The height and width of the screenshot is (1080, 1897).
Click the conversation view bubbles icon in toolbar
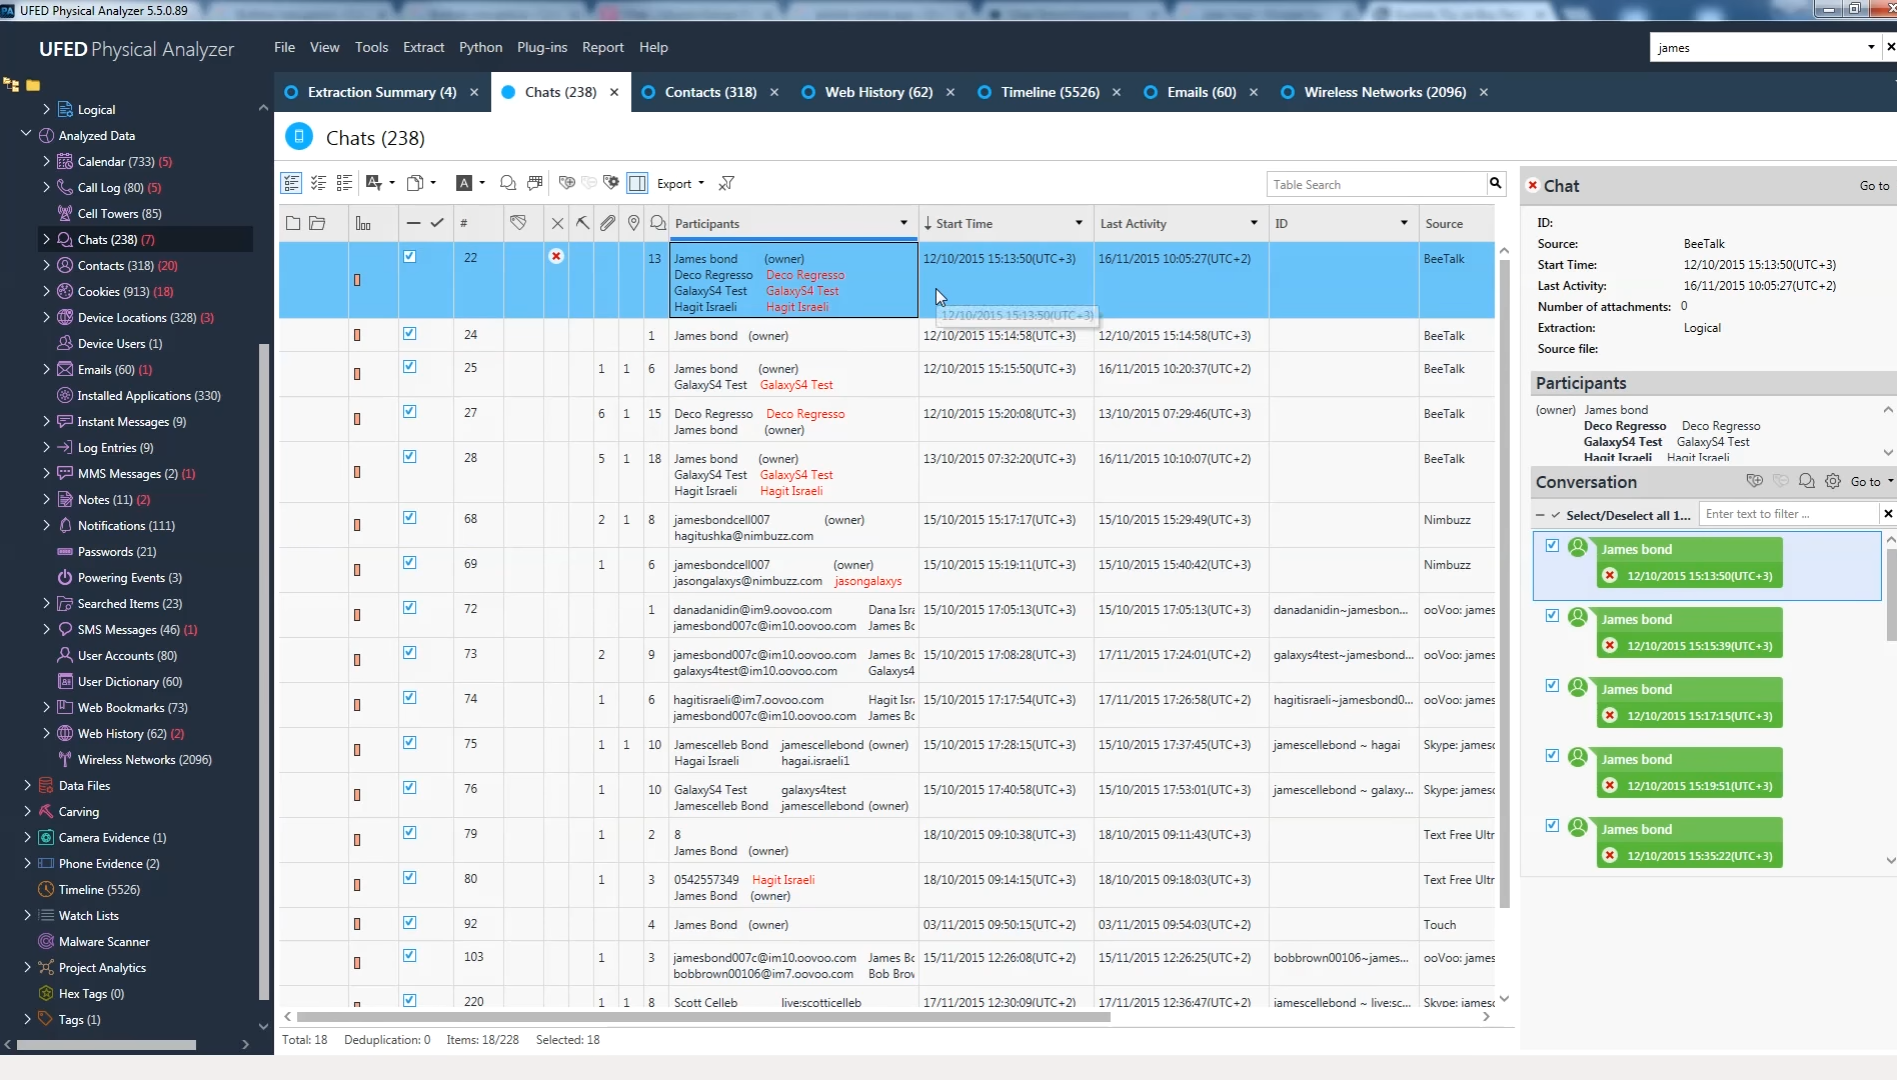508,183
